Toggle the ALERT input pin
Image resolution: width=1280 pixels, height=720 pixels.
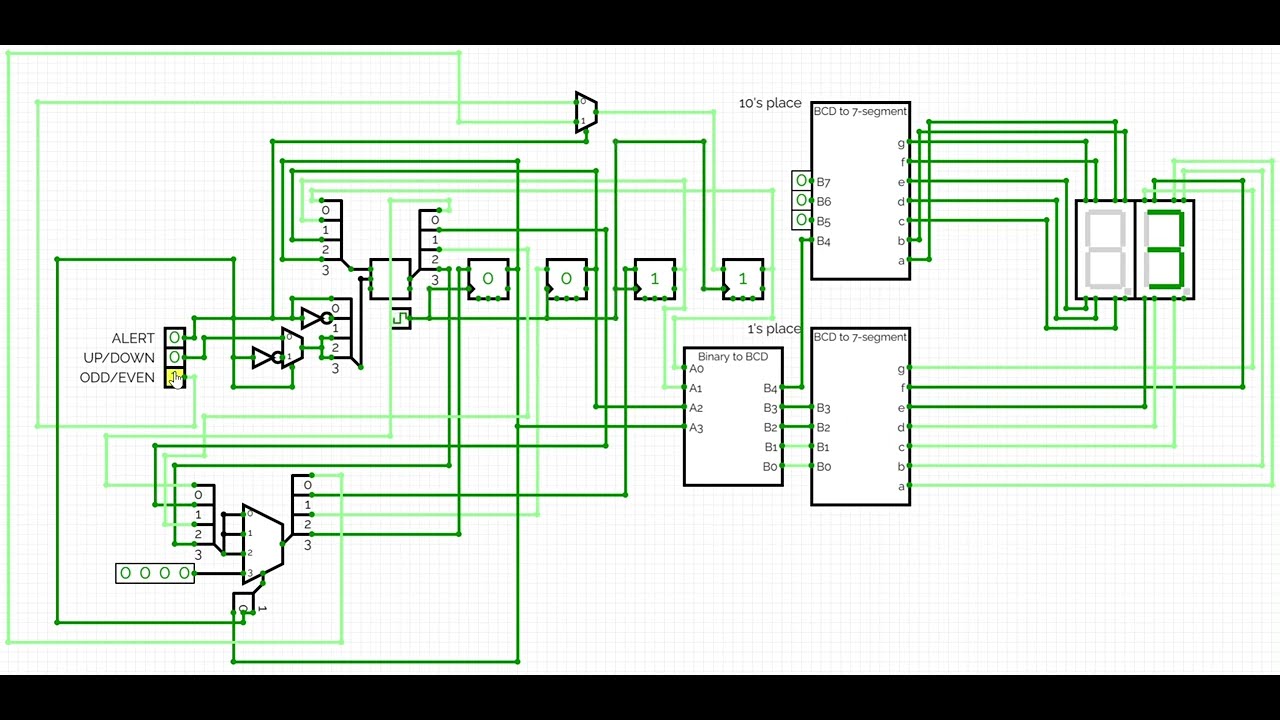coord(175,338)
